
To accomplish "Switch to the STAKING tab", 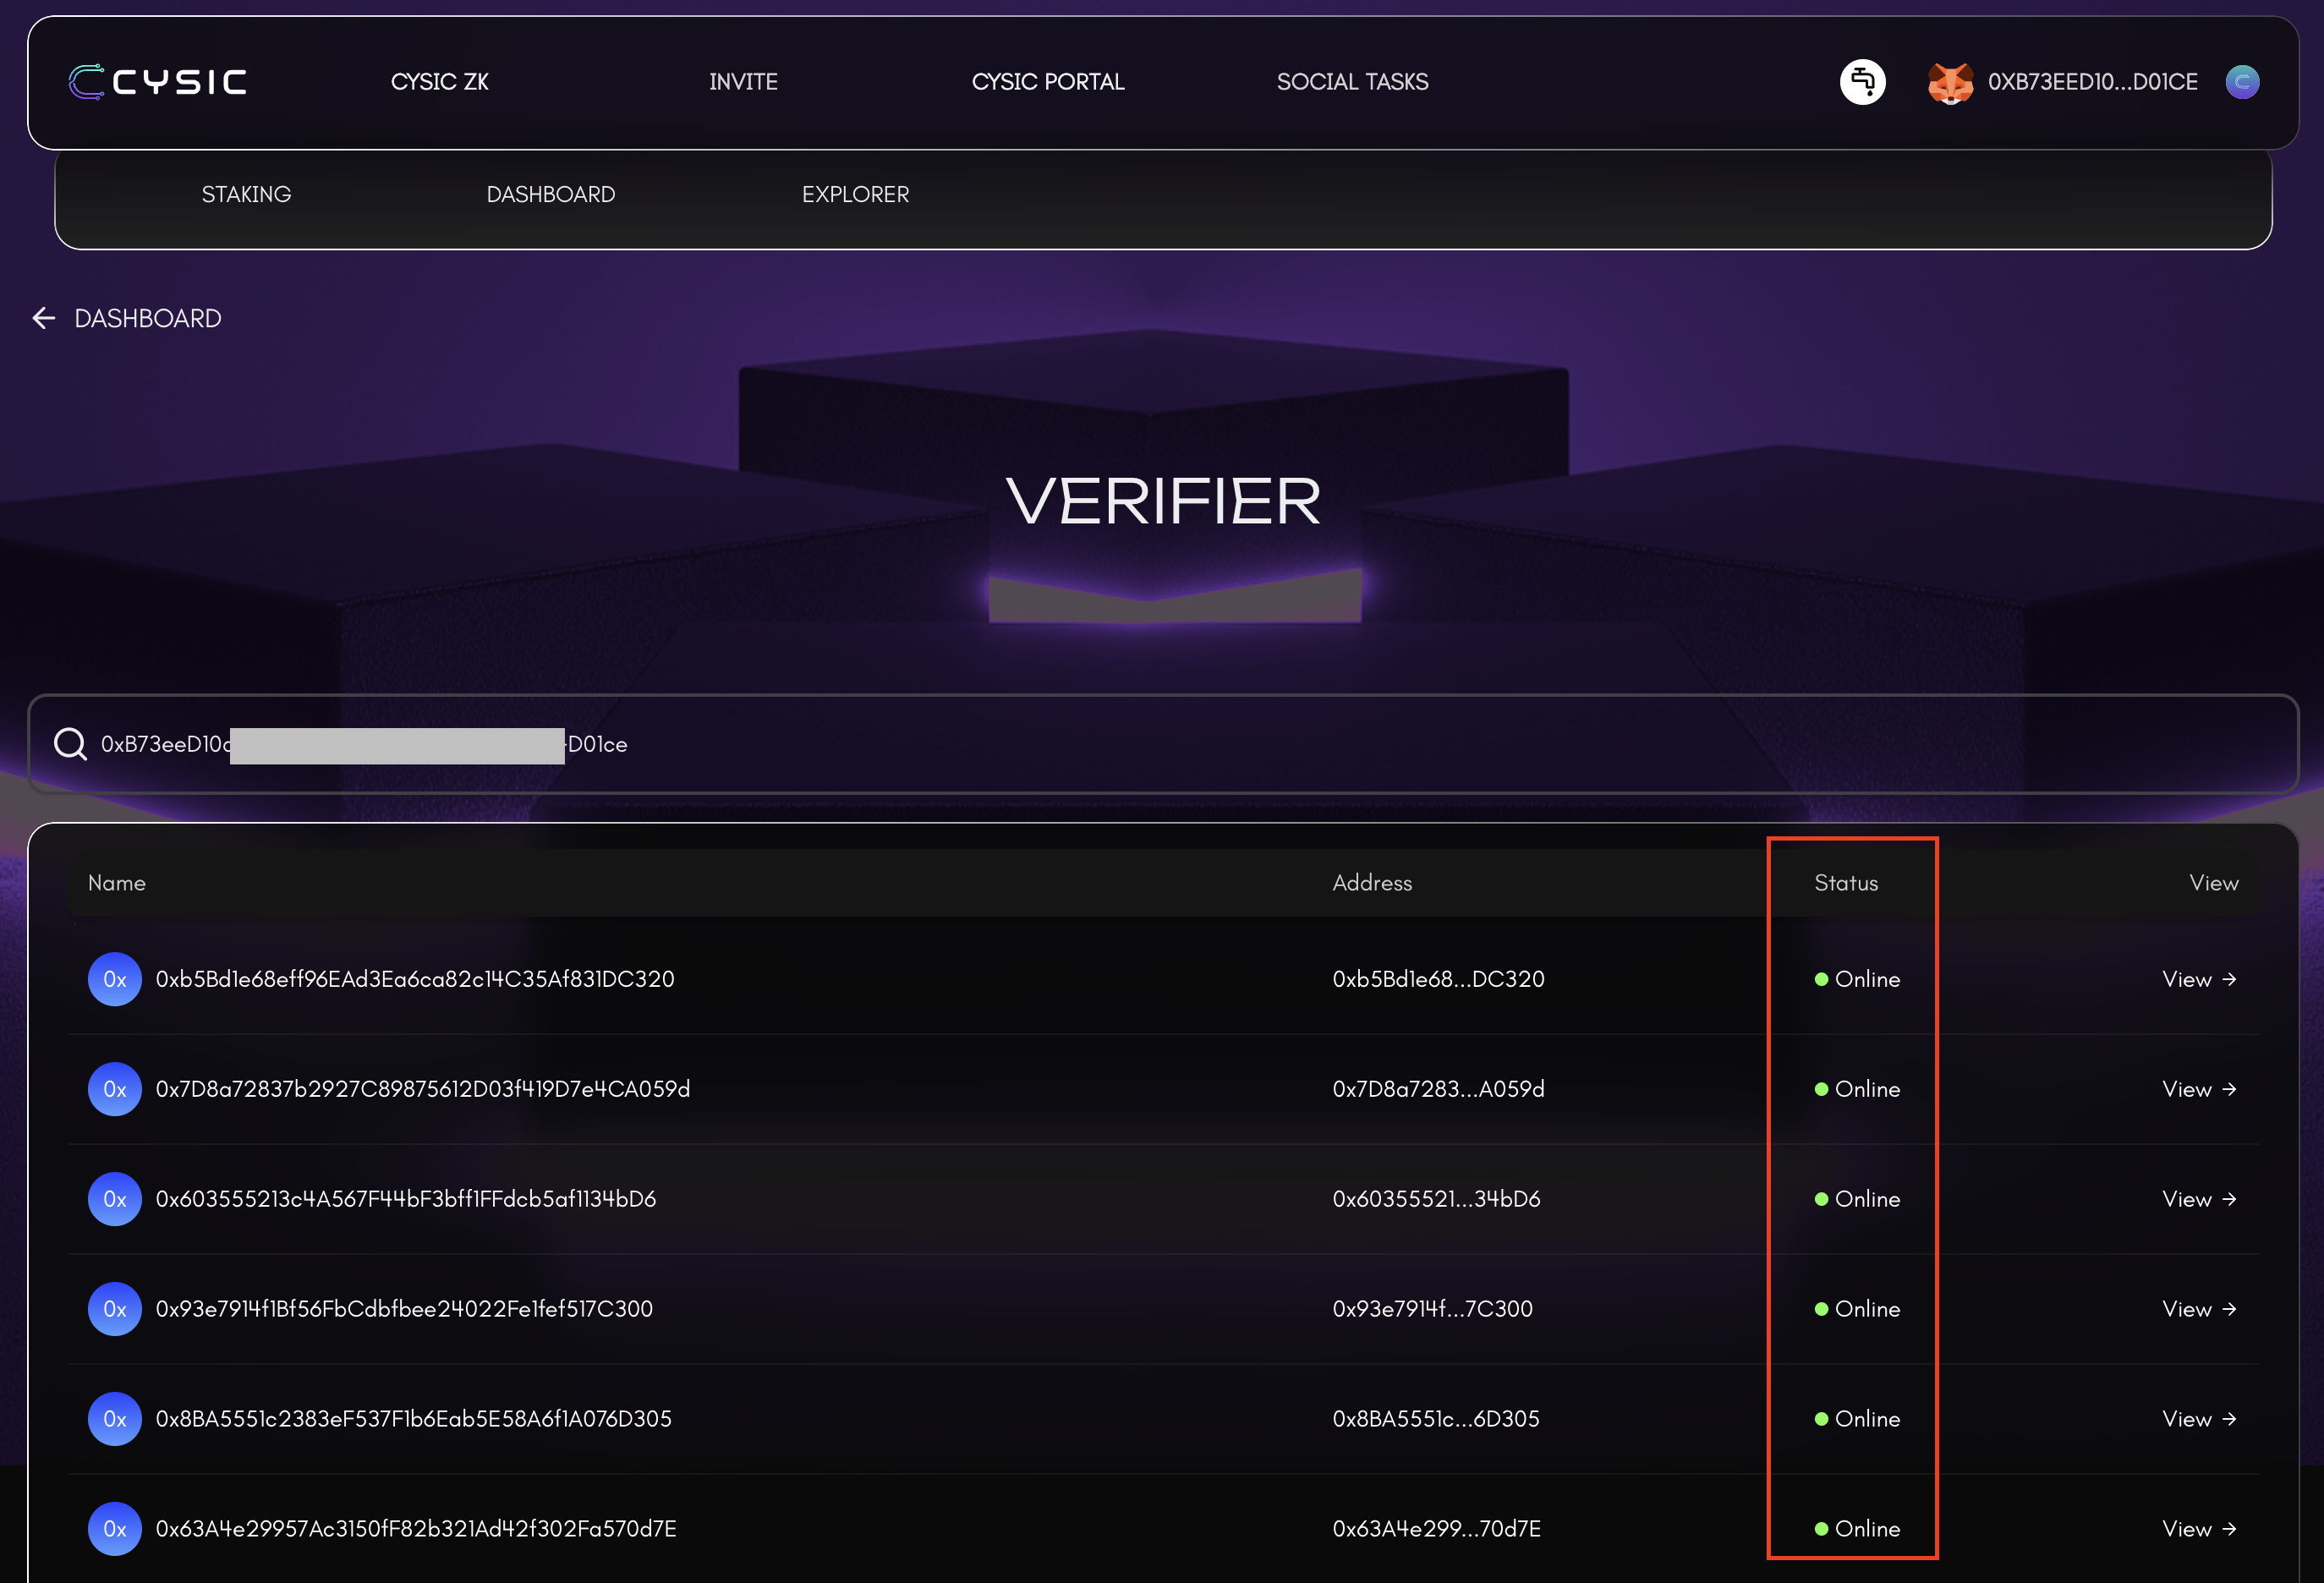I will (x=246, y=195).
